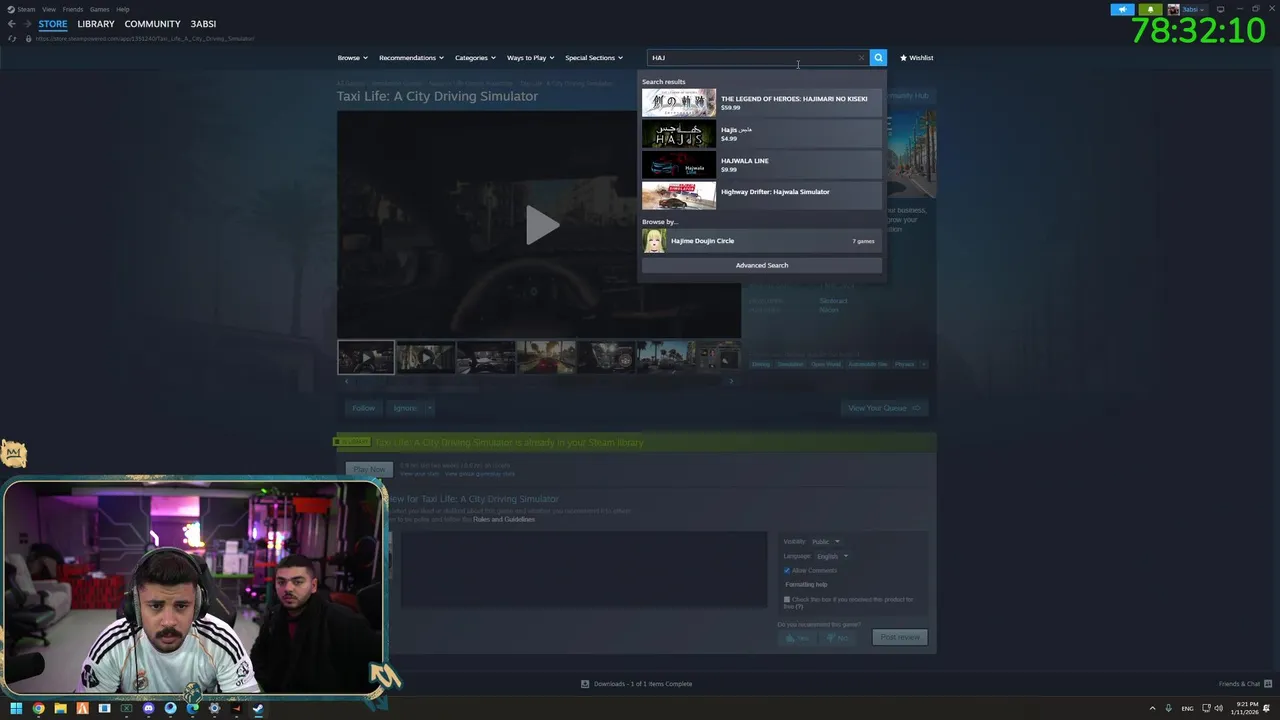Select the HAJWALA LINE search result
This screenshot has height=720, width=1280.
[x=762, y=165]
